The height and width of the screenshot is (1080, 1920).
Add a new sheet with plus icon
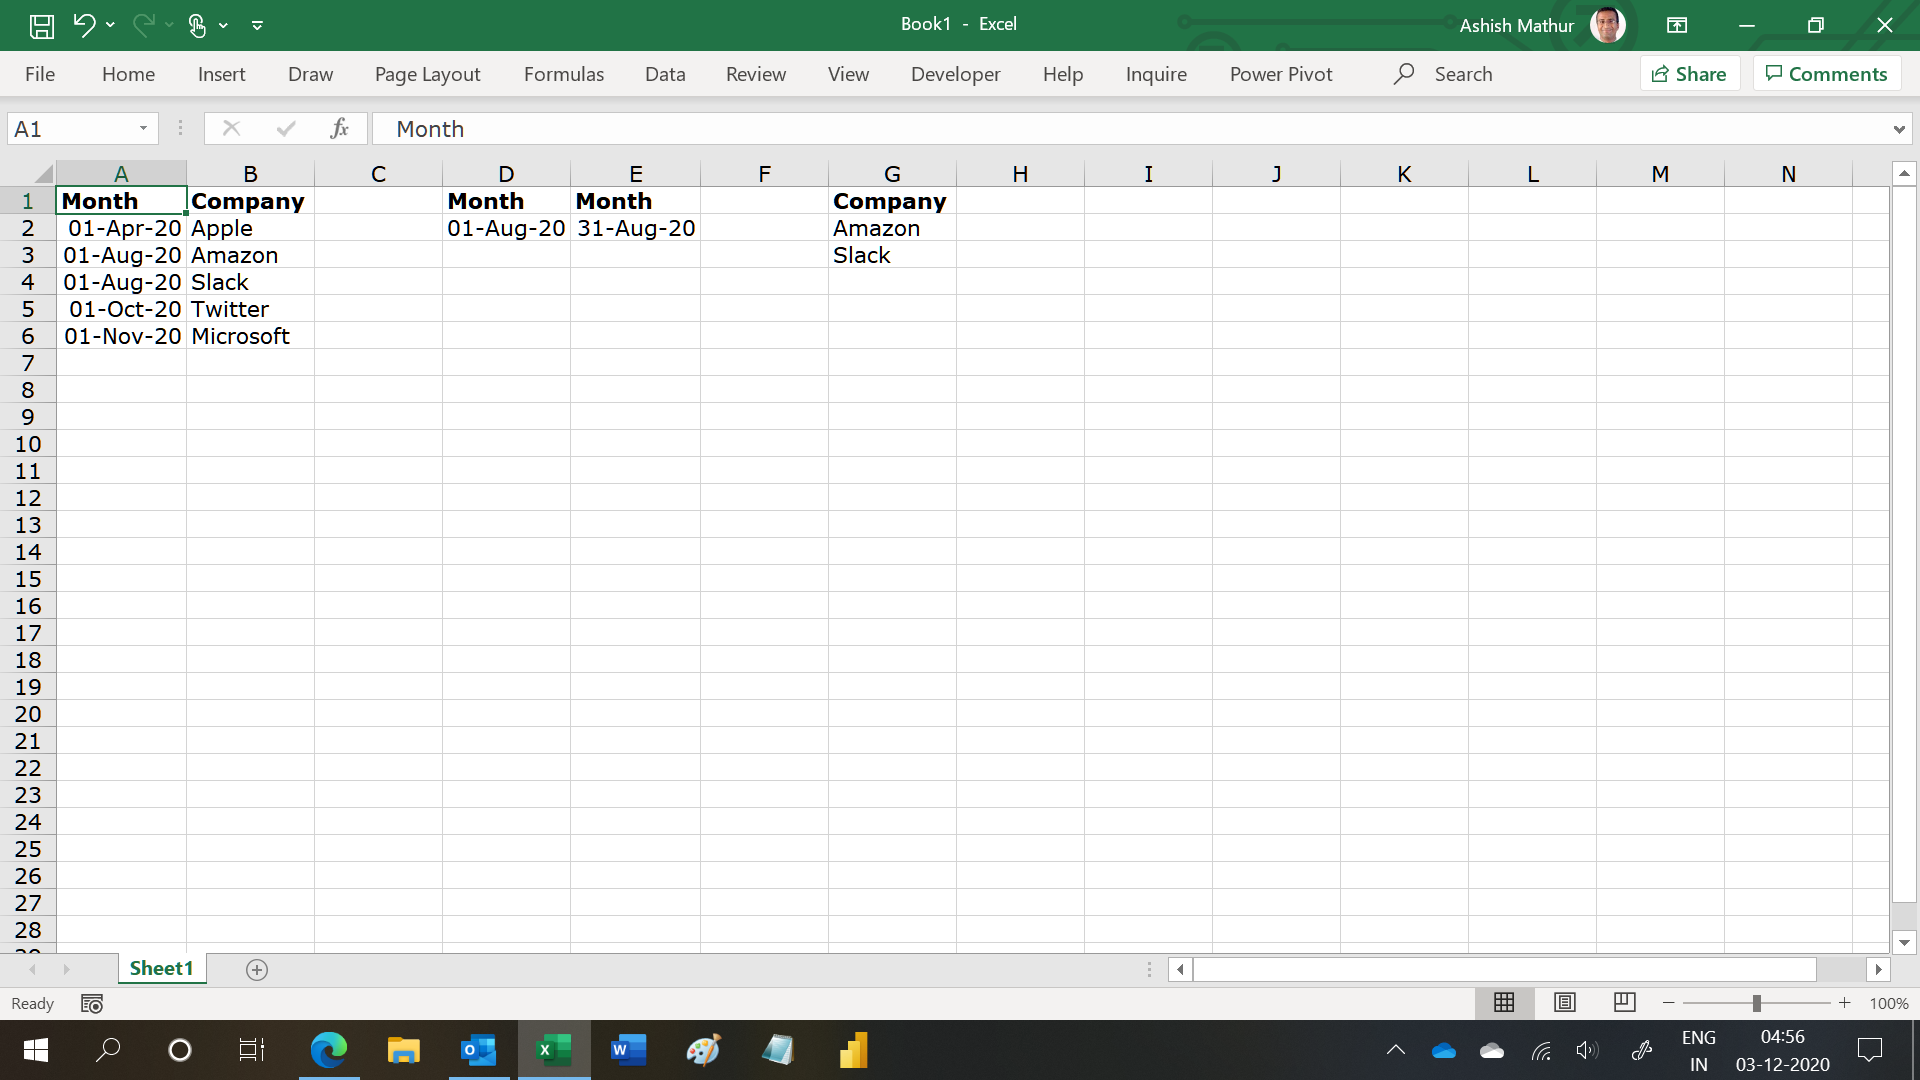(257, 969)
